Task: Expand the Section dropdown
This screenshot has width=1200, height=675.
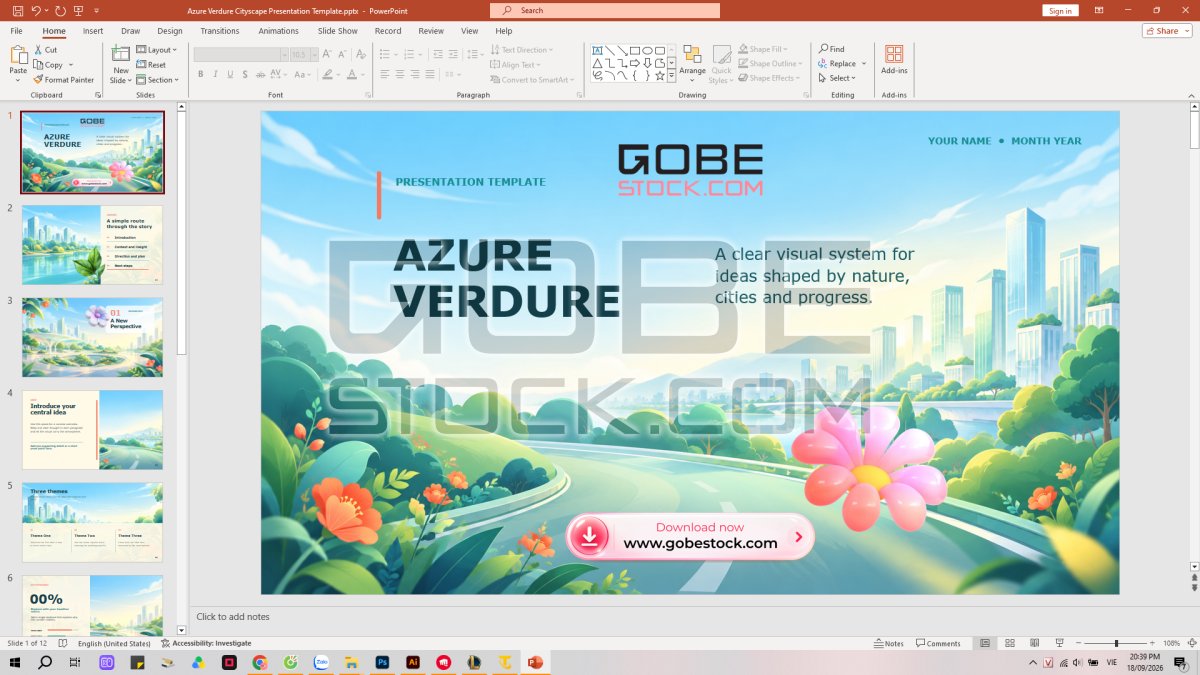Action: (158, 79)
